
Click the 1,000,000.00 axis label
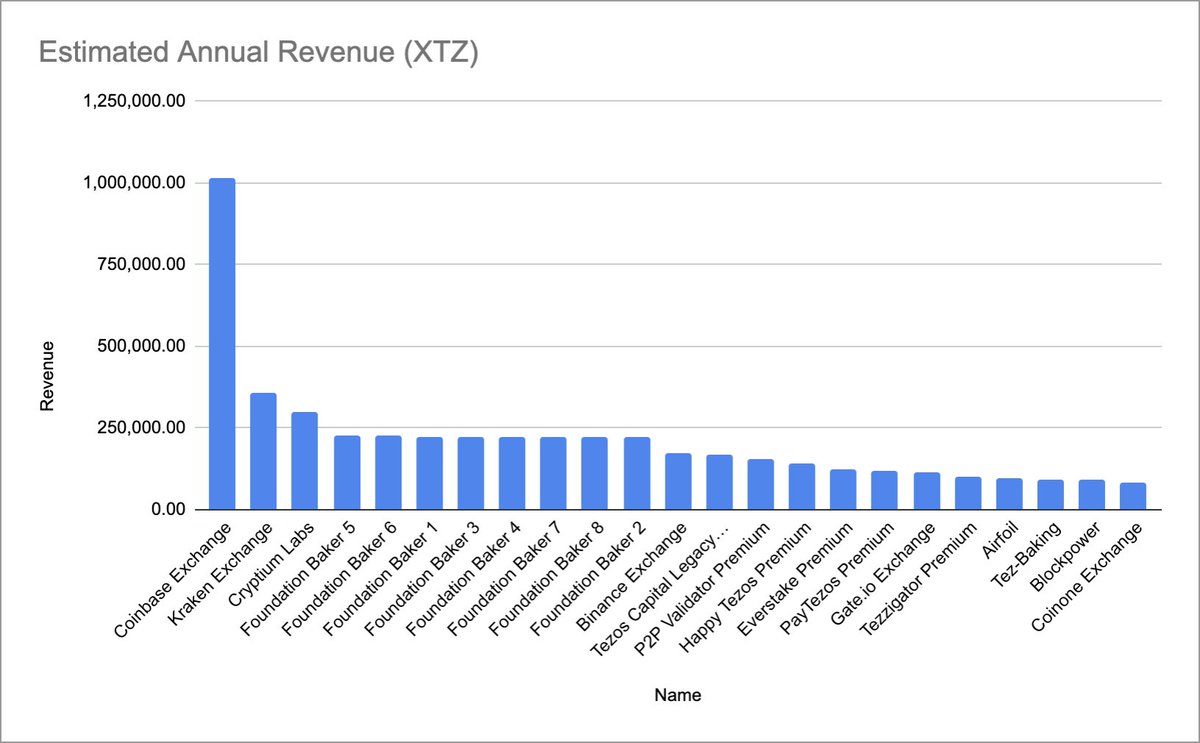tap(133, 183)
